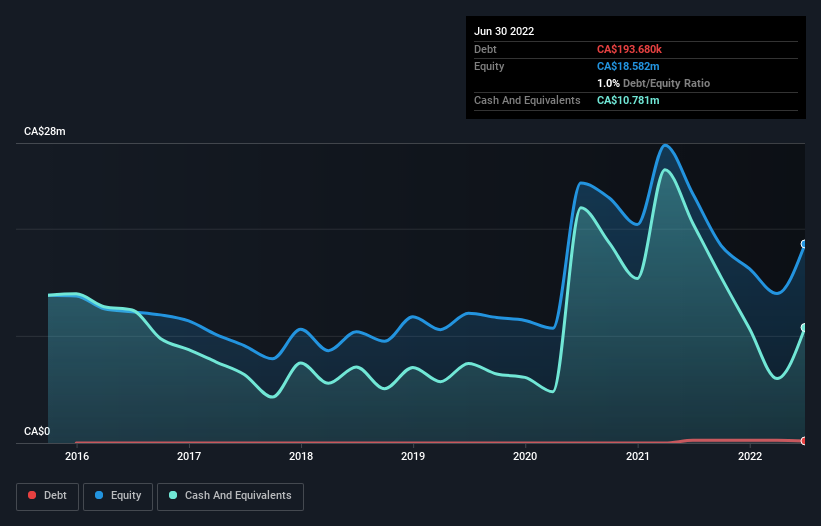The width and height of the screenshot is (821, 526).
Task: Toggle the Equity series legend button
Action: [x=118, y=496]
